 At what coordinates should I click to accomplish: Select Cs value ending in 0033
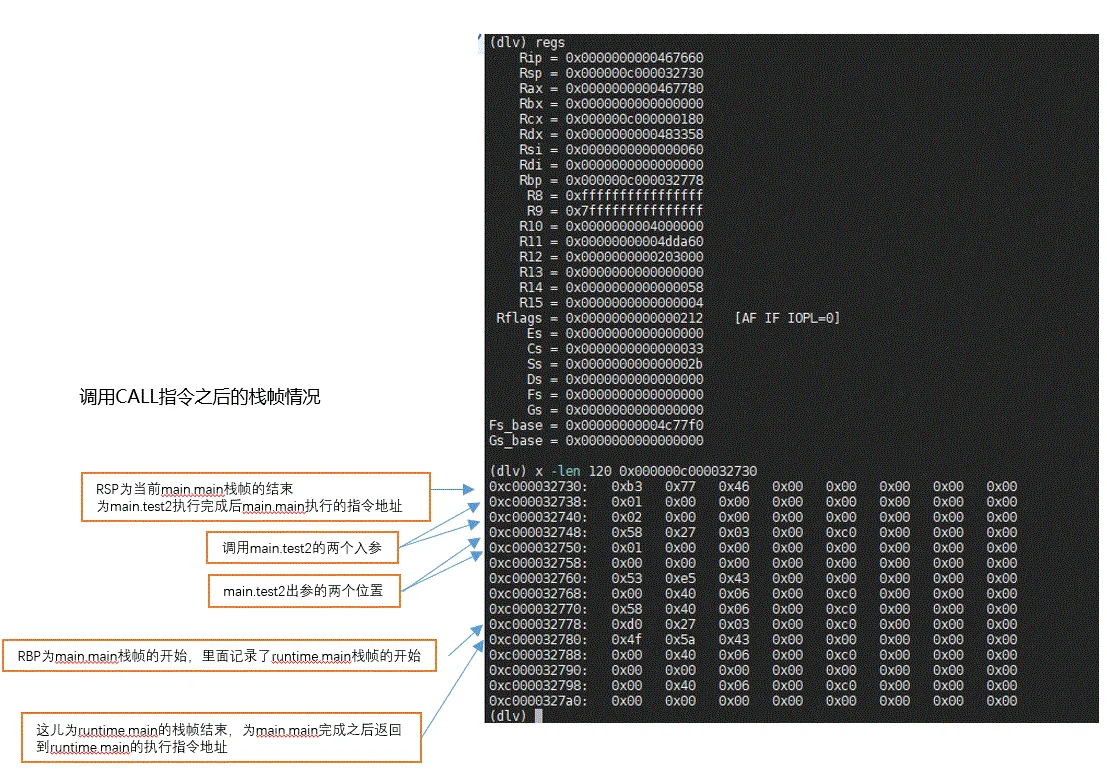point(634,349)
